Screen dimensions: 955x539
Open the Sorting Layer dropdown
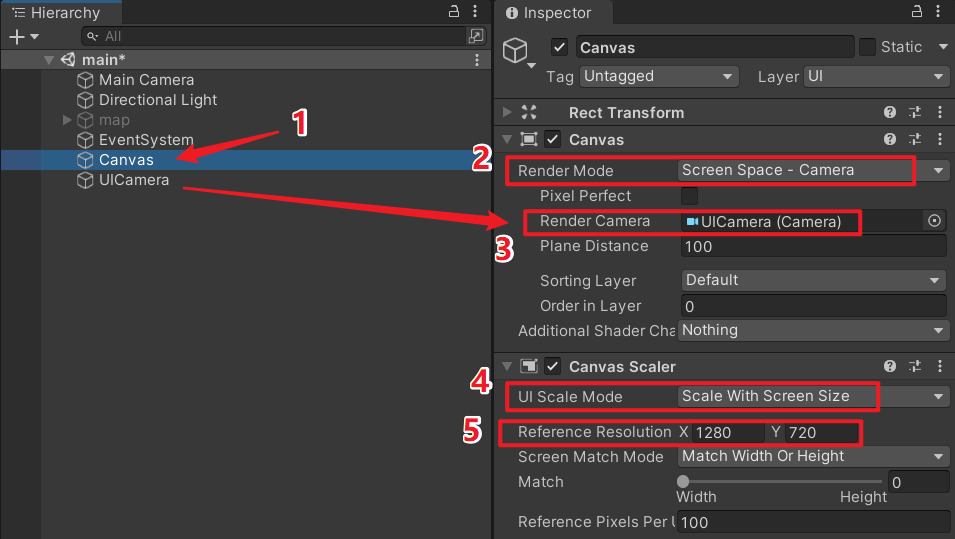(x=812, y=280)
